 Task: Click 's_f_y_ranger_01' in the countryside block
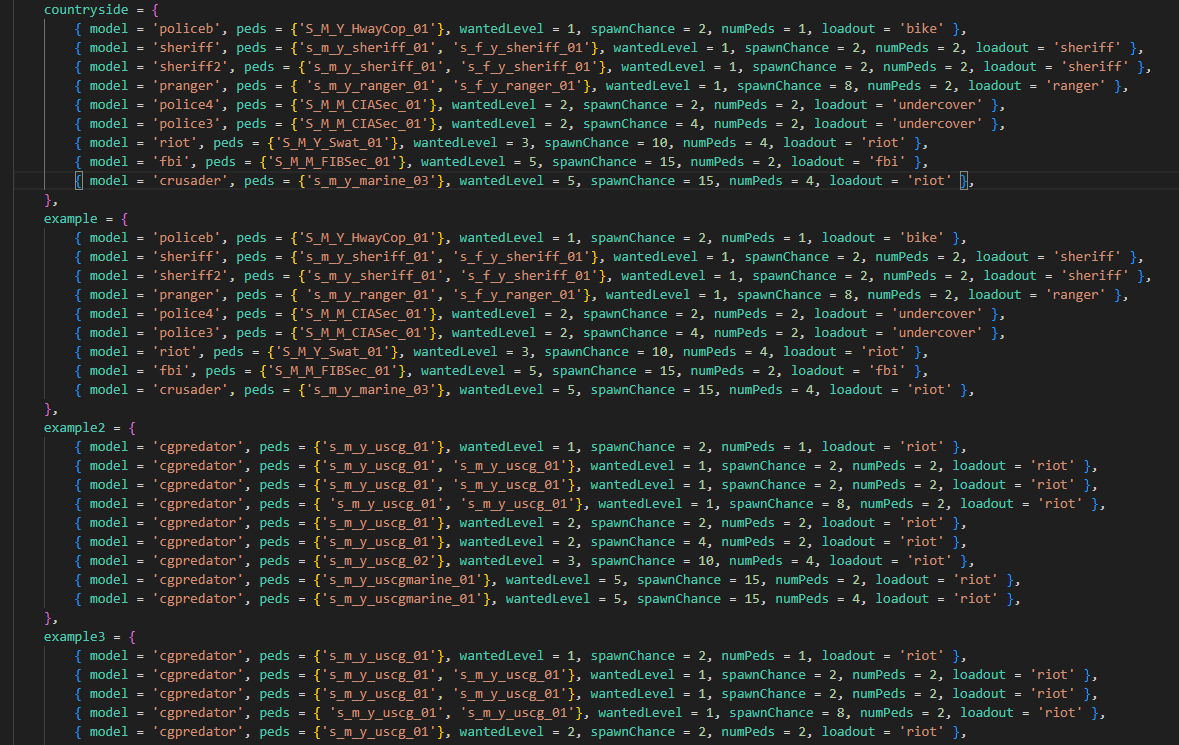517,86
